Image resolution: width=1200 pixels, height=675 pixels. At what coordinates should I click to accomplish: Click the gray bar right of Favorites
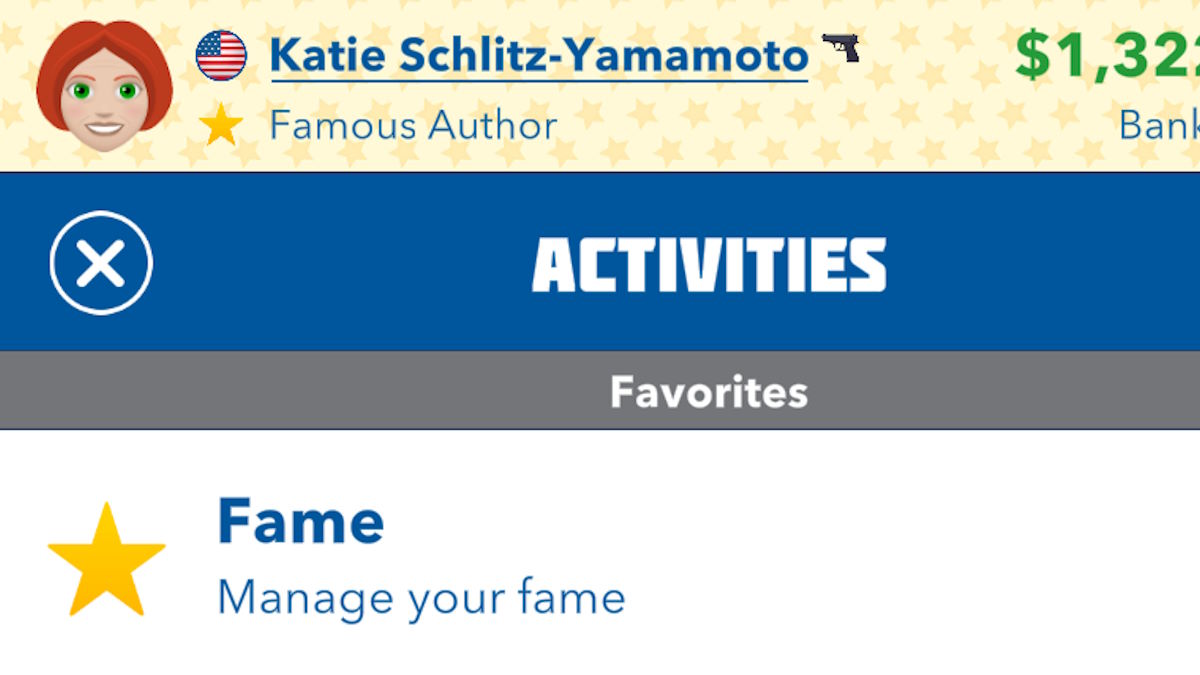click(1000, 392)
